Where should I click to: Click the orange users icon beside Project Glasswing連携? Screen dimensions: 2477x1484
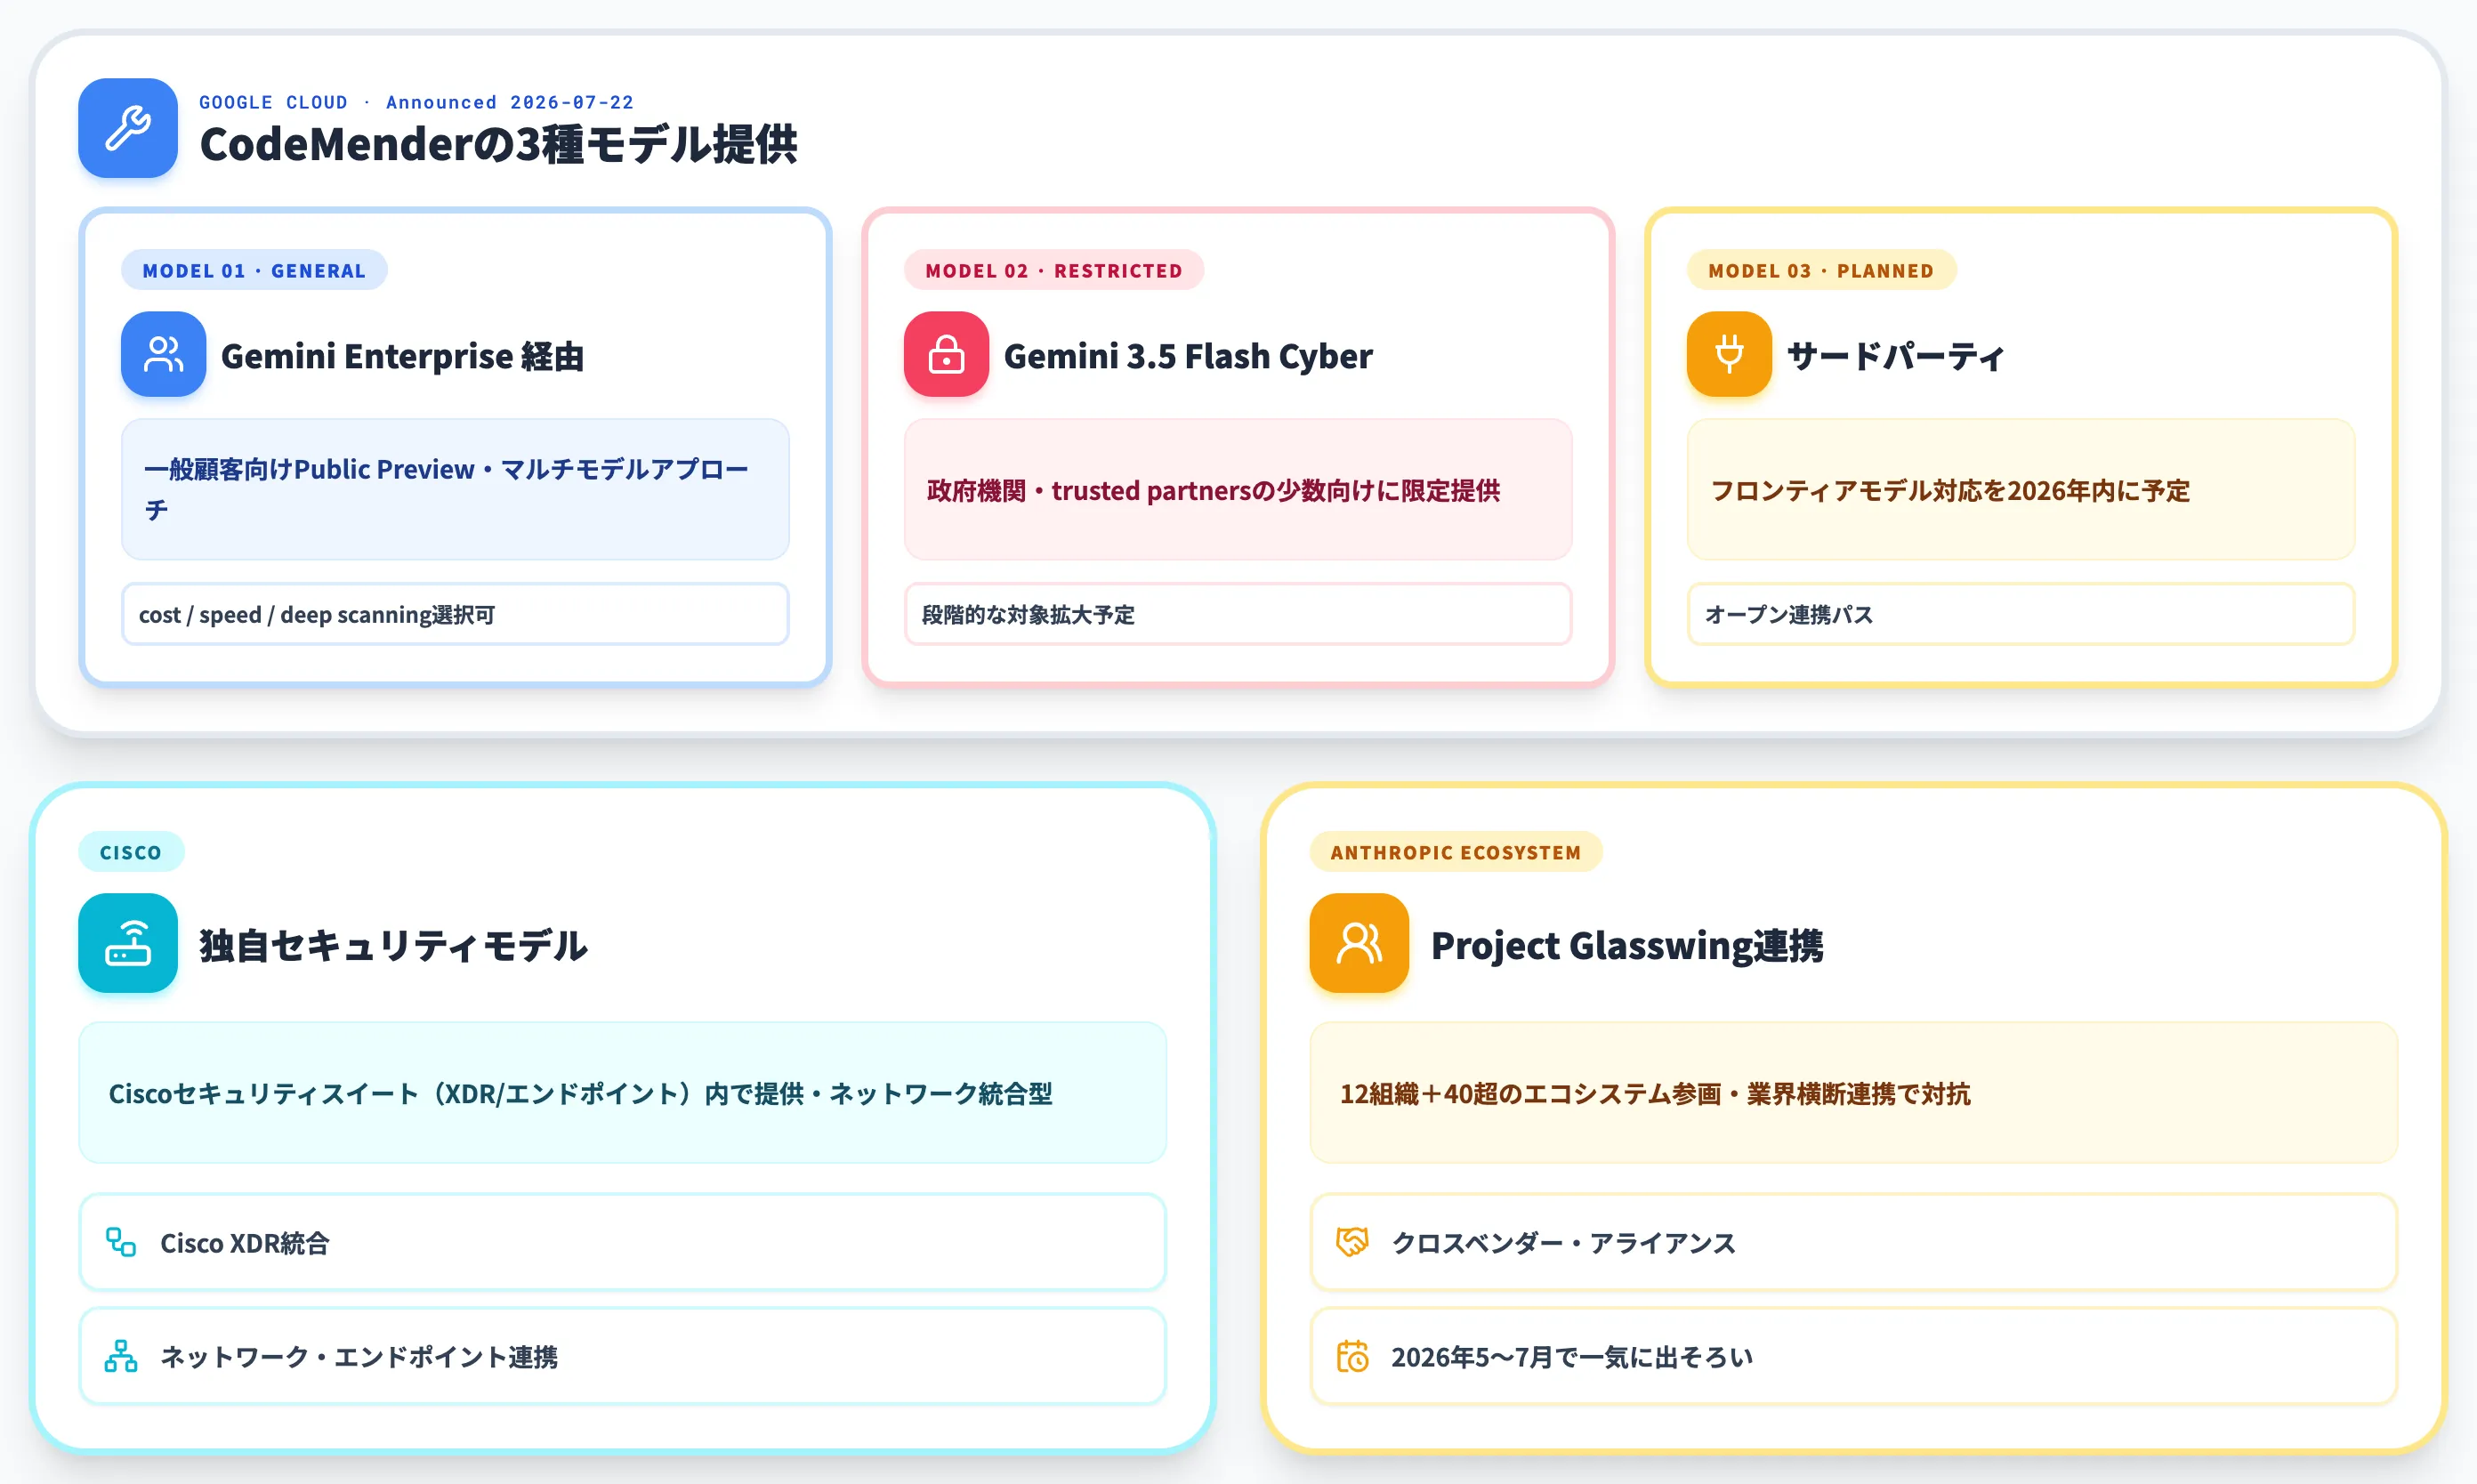(1359, 943)
